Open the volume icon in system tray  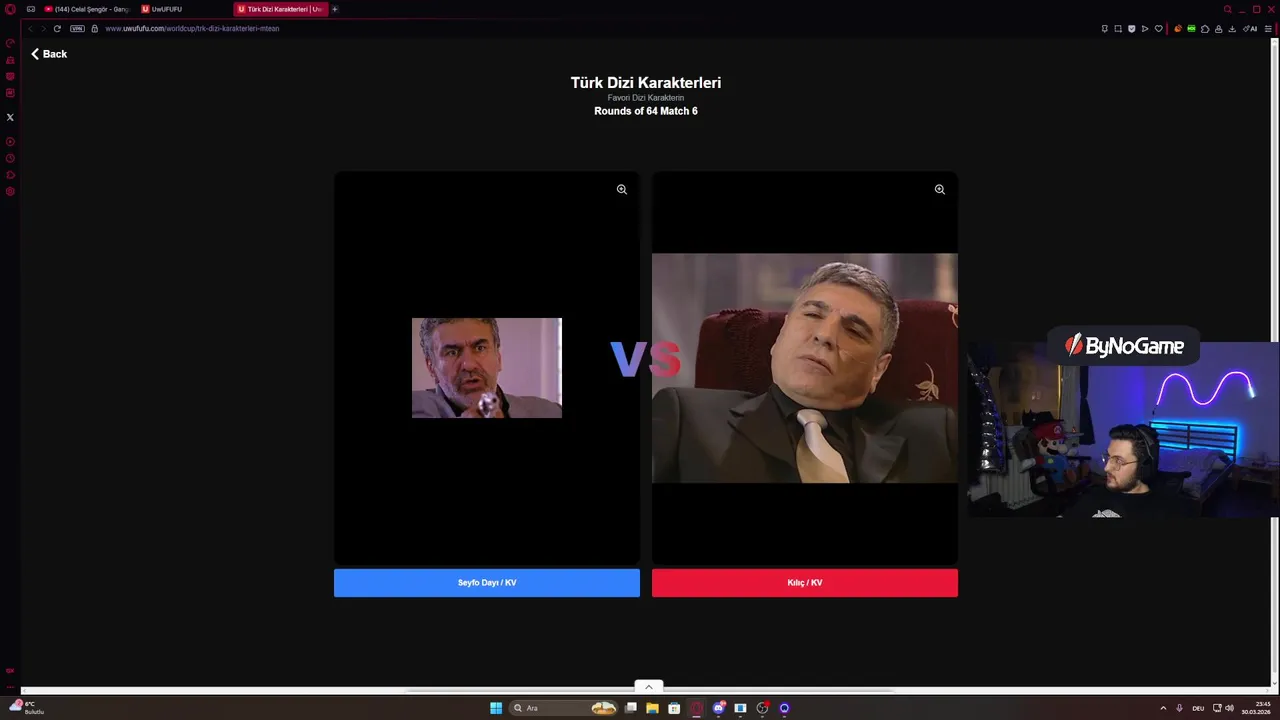1229,708
